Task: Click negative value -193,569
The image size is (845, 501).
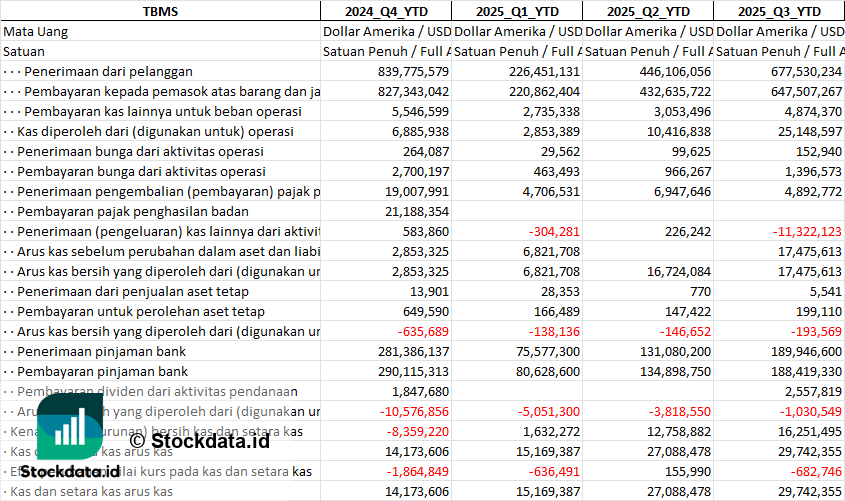Action: (x=816, y=331)
